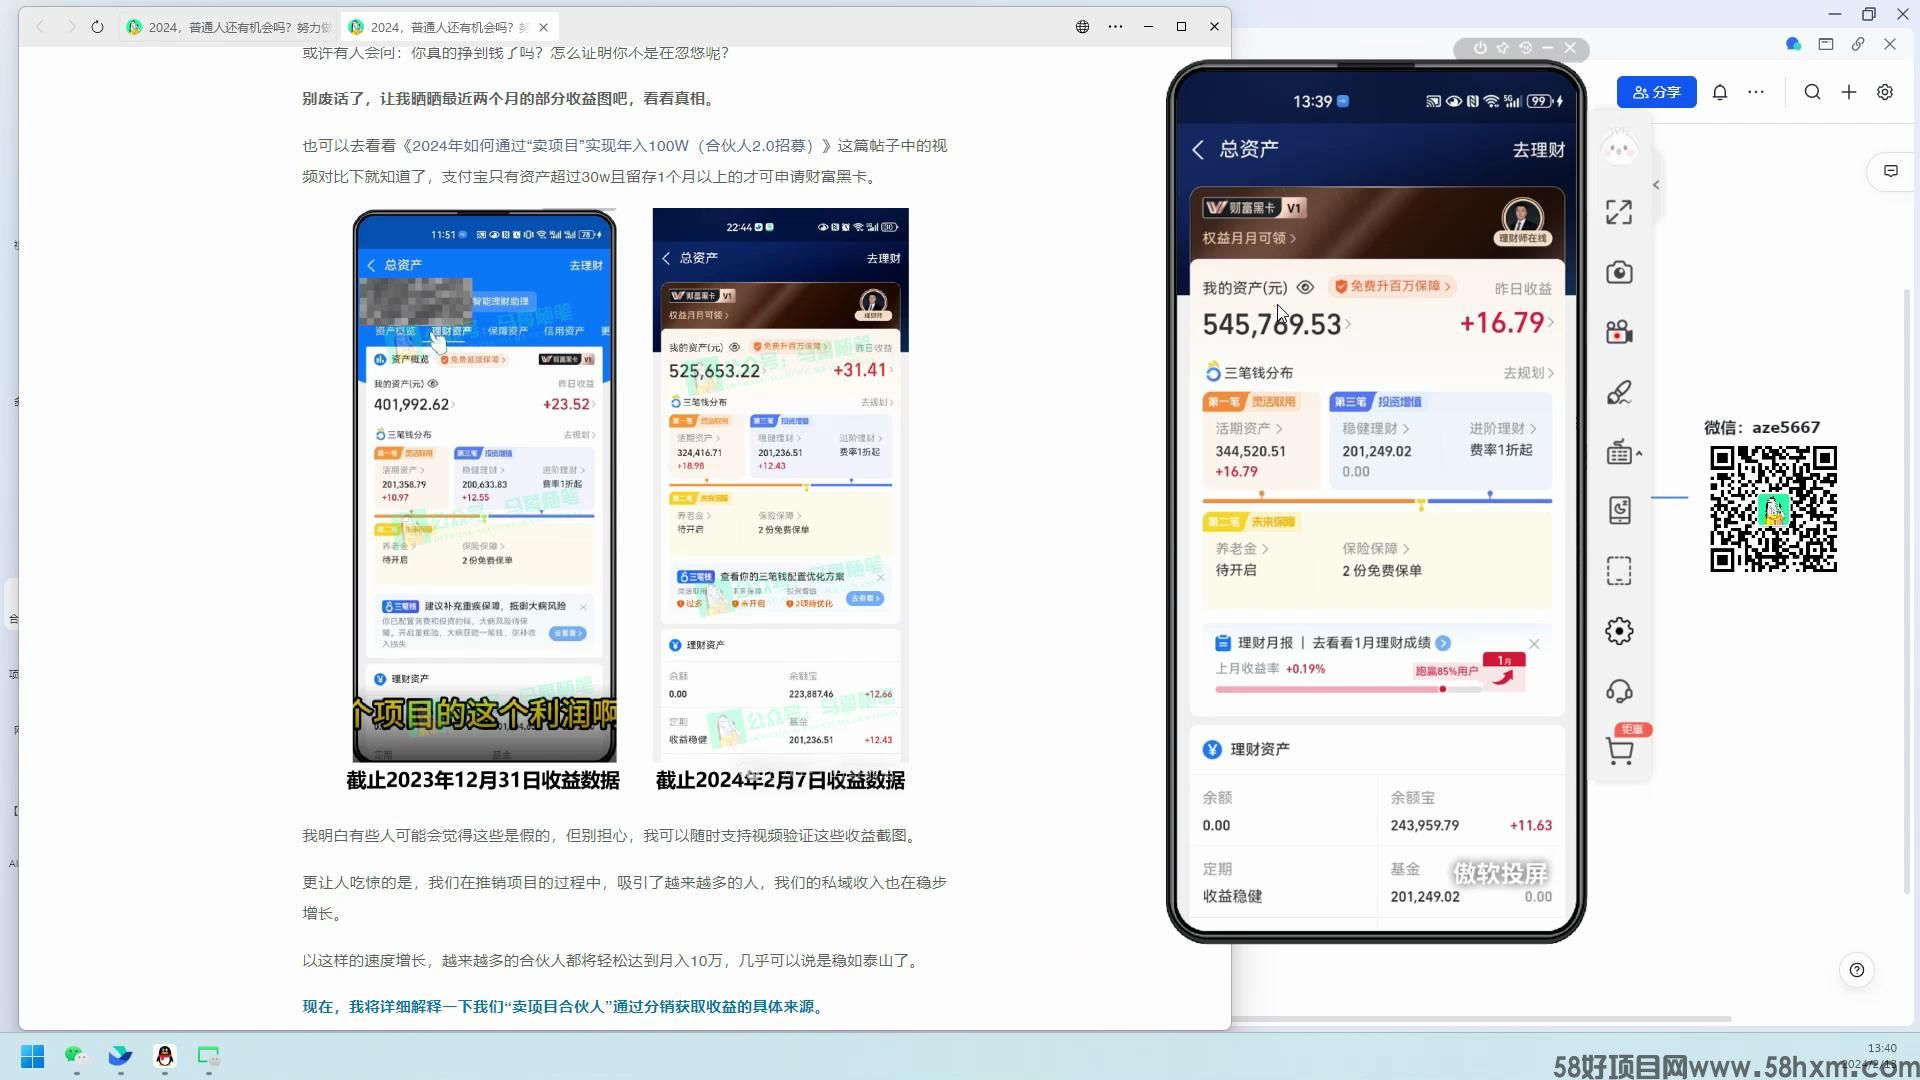Select the dashed region capture tool
The image size is (1920, 1080).
1619,571
